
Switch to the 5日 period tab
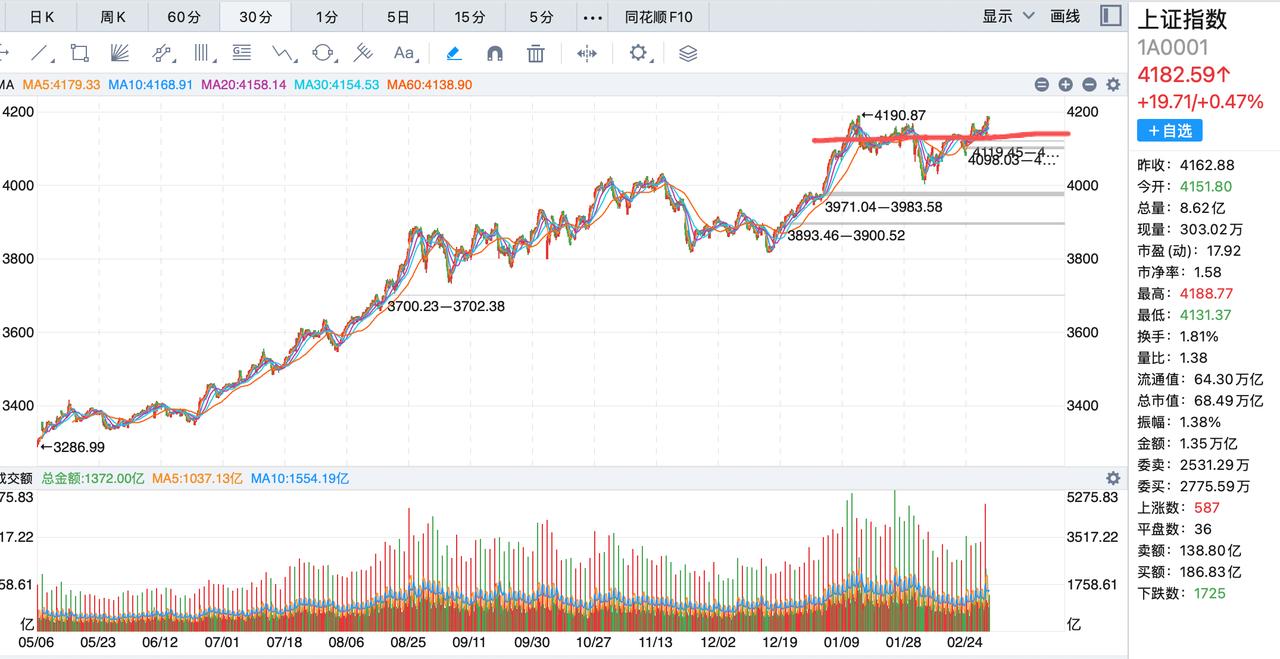point(398,16)
